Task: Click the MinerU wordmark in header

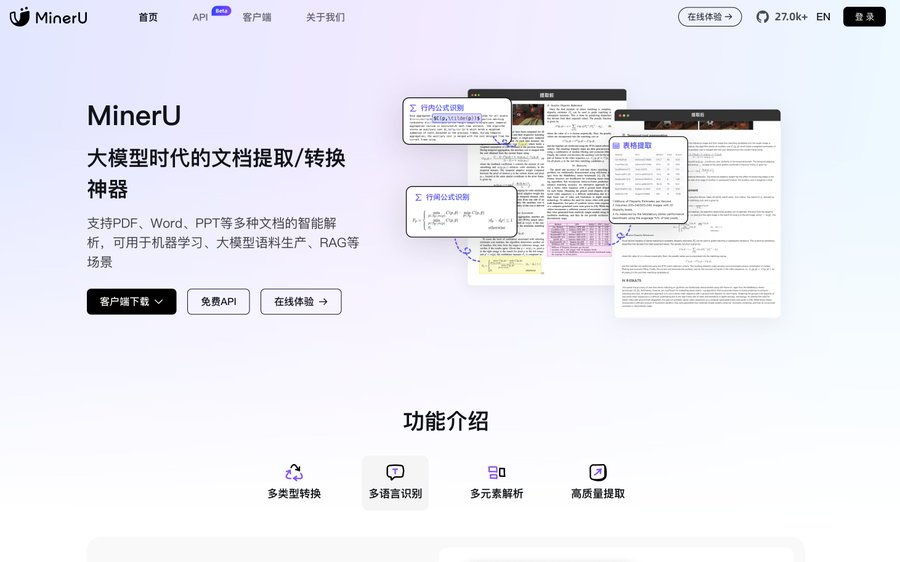Action: pos(61,18)
